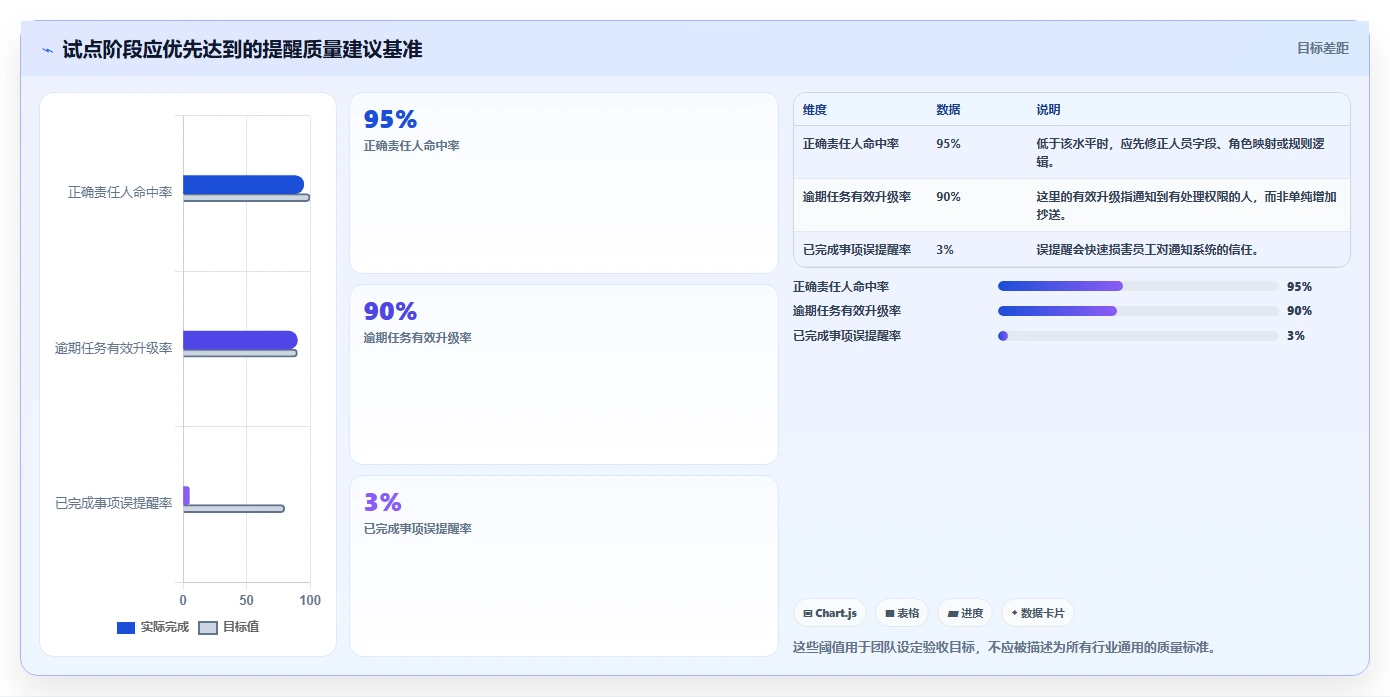Viewport: 1390px width, 697px height.
Task: Click the 数据 column header
Action: (948, 110)
